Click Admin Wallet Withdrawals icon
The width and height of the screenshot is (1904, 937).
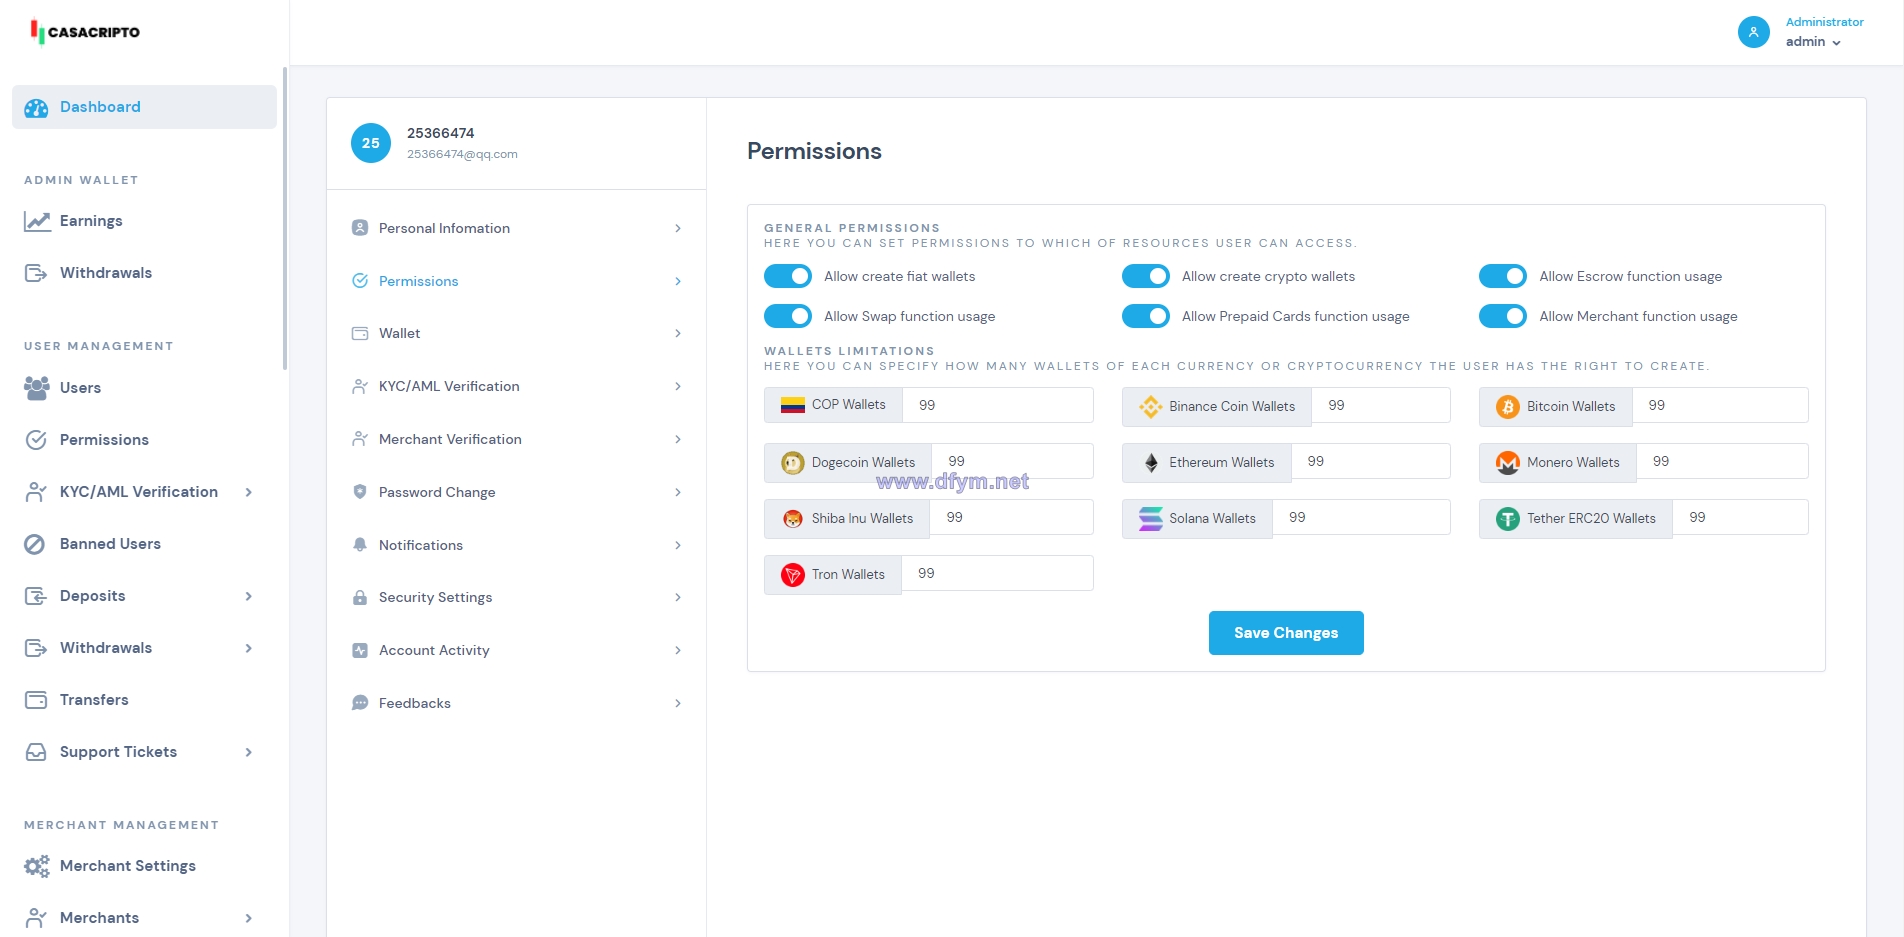[36, 273]
